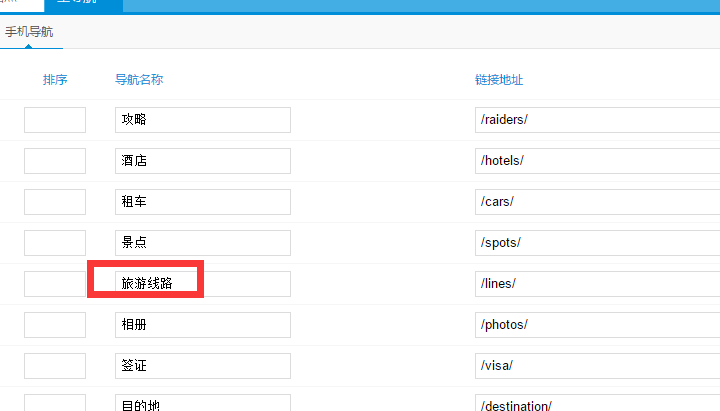
Task: Click the sort order box for 攻略
Action: coord(55,120)
